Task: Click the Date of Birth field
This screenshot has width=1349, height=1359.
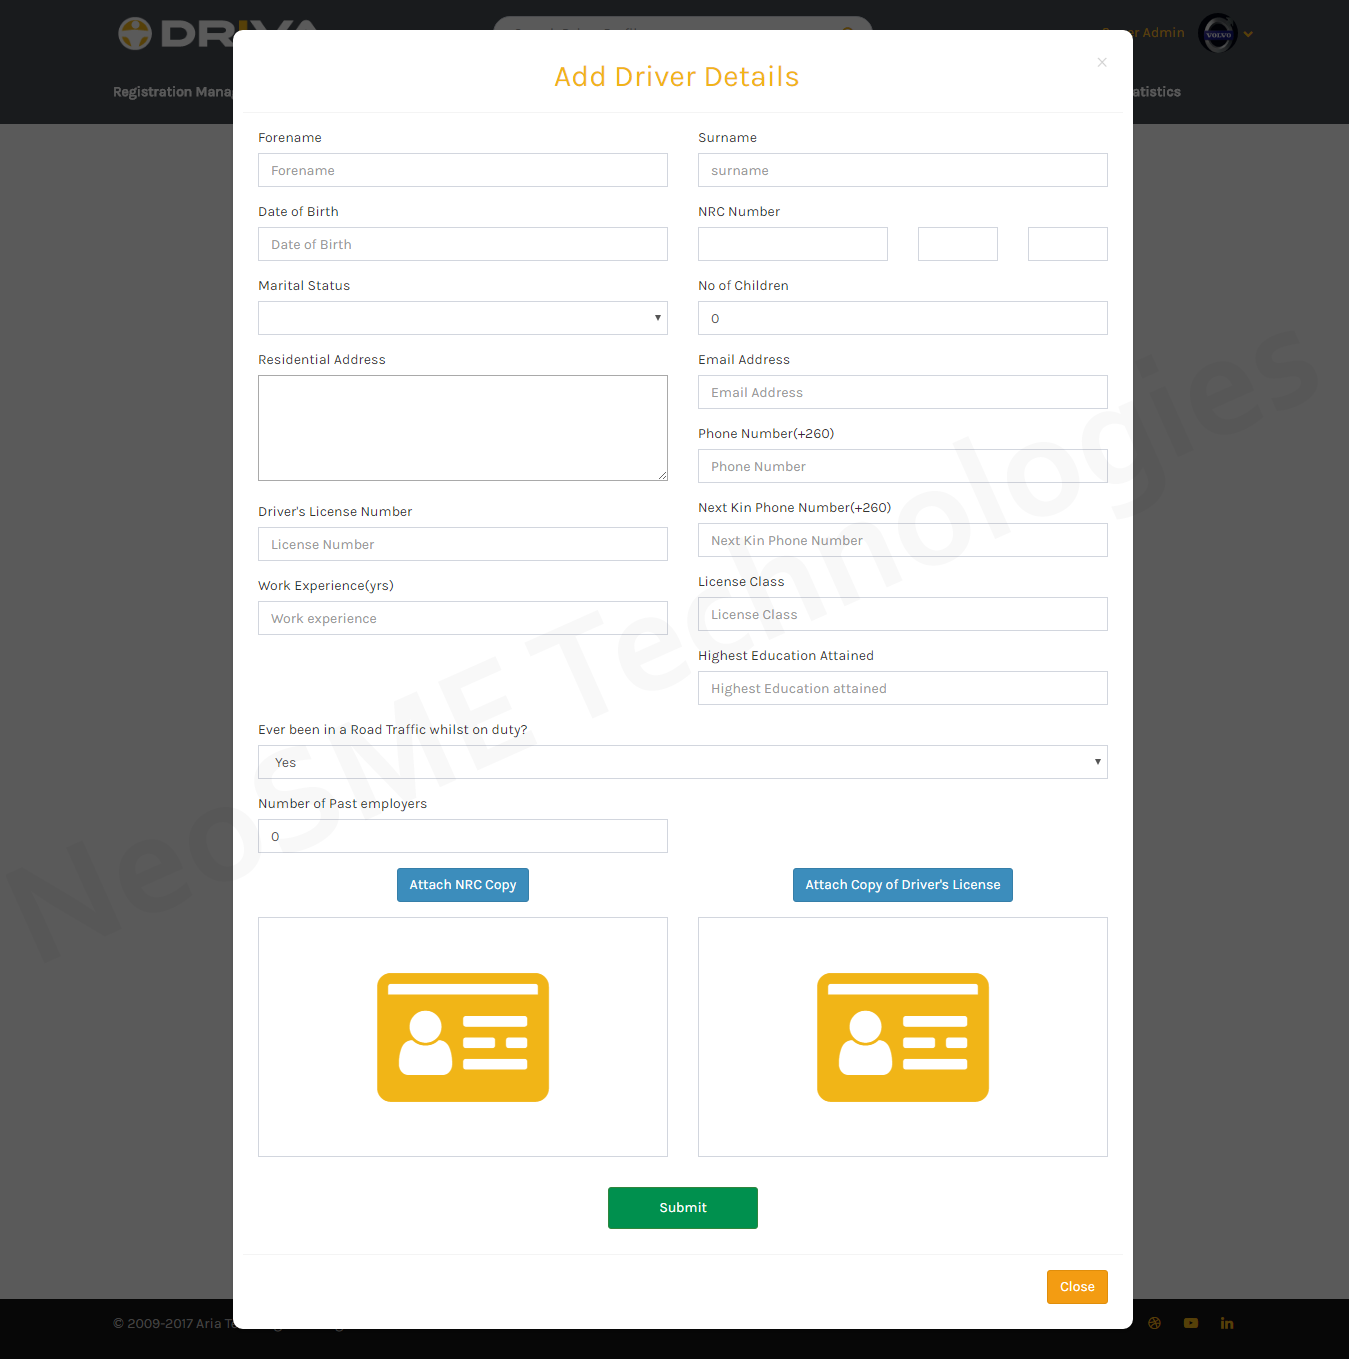Action: pyautogui.click(x=462, y=244)
